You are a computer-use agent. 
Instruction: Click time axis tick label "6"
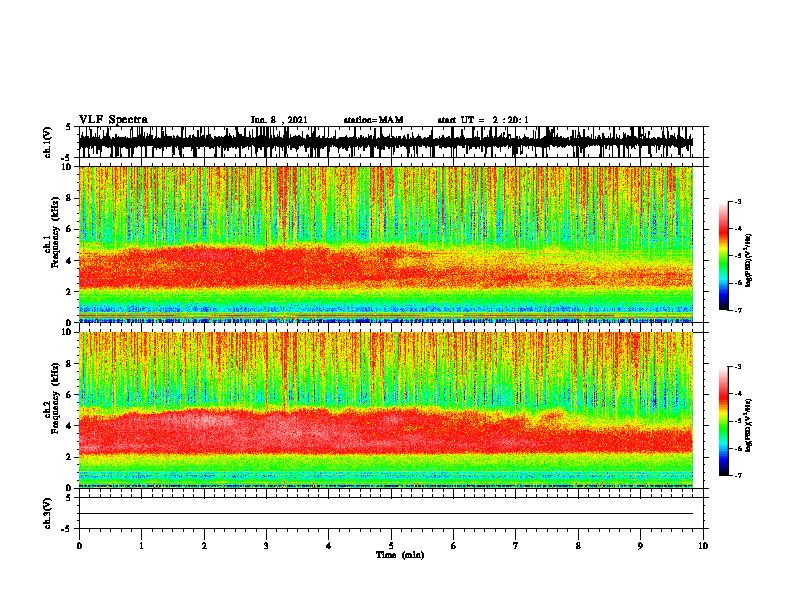click(454, 546)
